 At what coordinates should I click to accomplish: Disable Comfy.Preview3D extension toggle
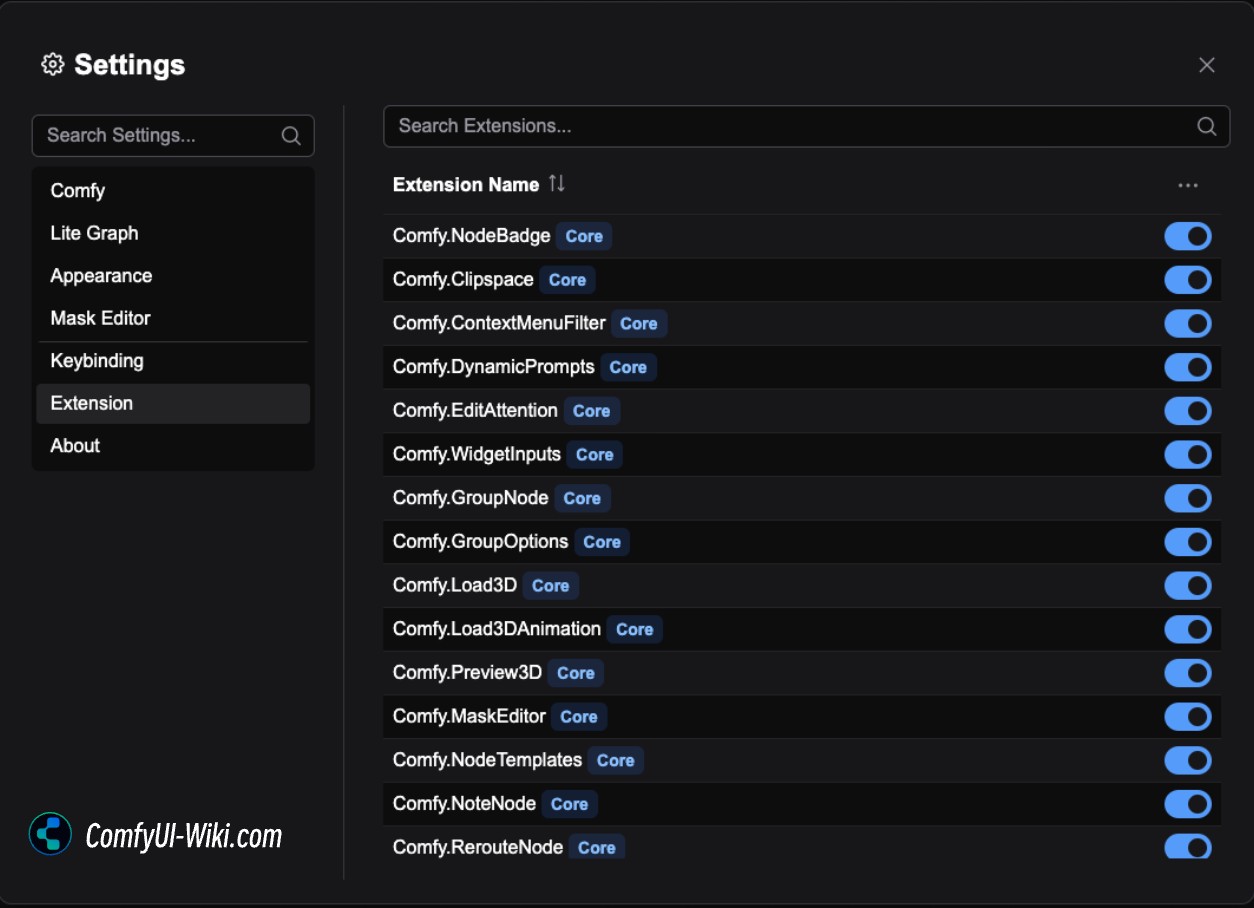[1188, 673]
